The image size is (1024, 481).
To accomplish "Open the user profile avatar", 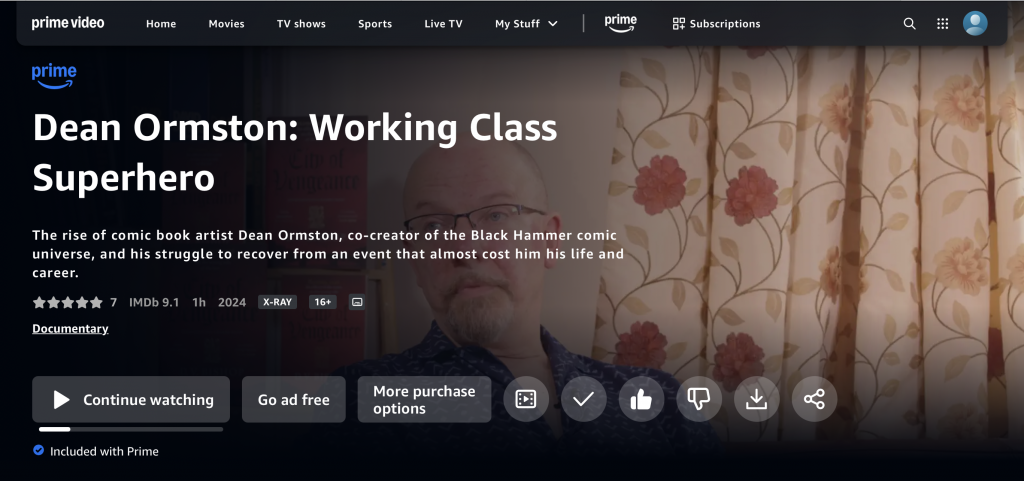I will pyautogui.click(x=975, y=23).
